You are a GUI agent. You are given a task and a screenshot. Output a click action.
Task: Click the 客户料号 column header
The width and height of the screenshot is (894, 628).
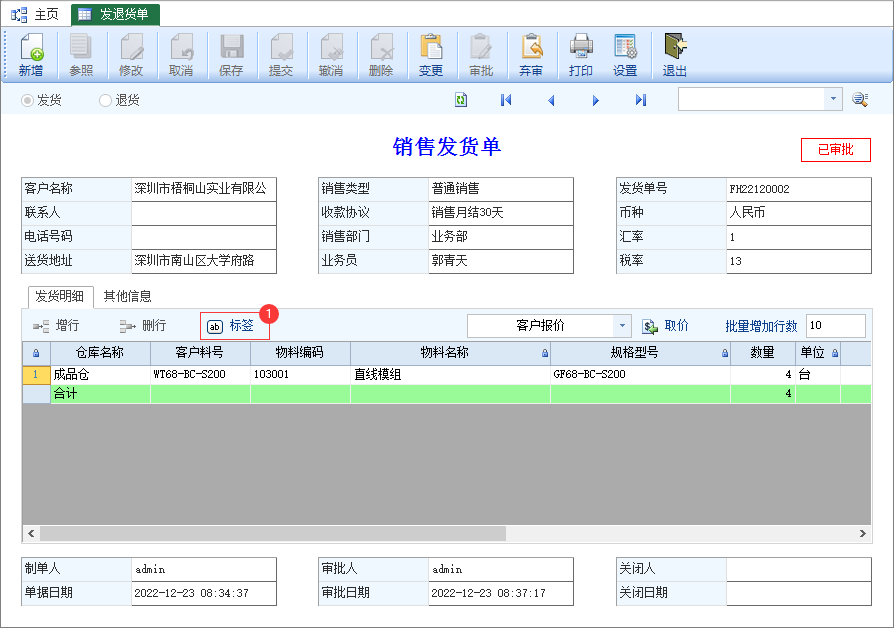[x=200, y=353]
